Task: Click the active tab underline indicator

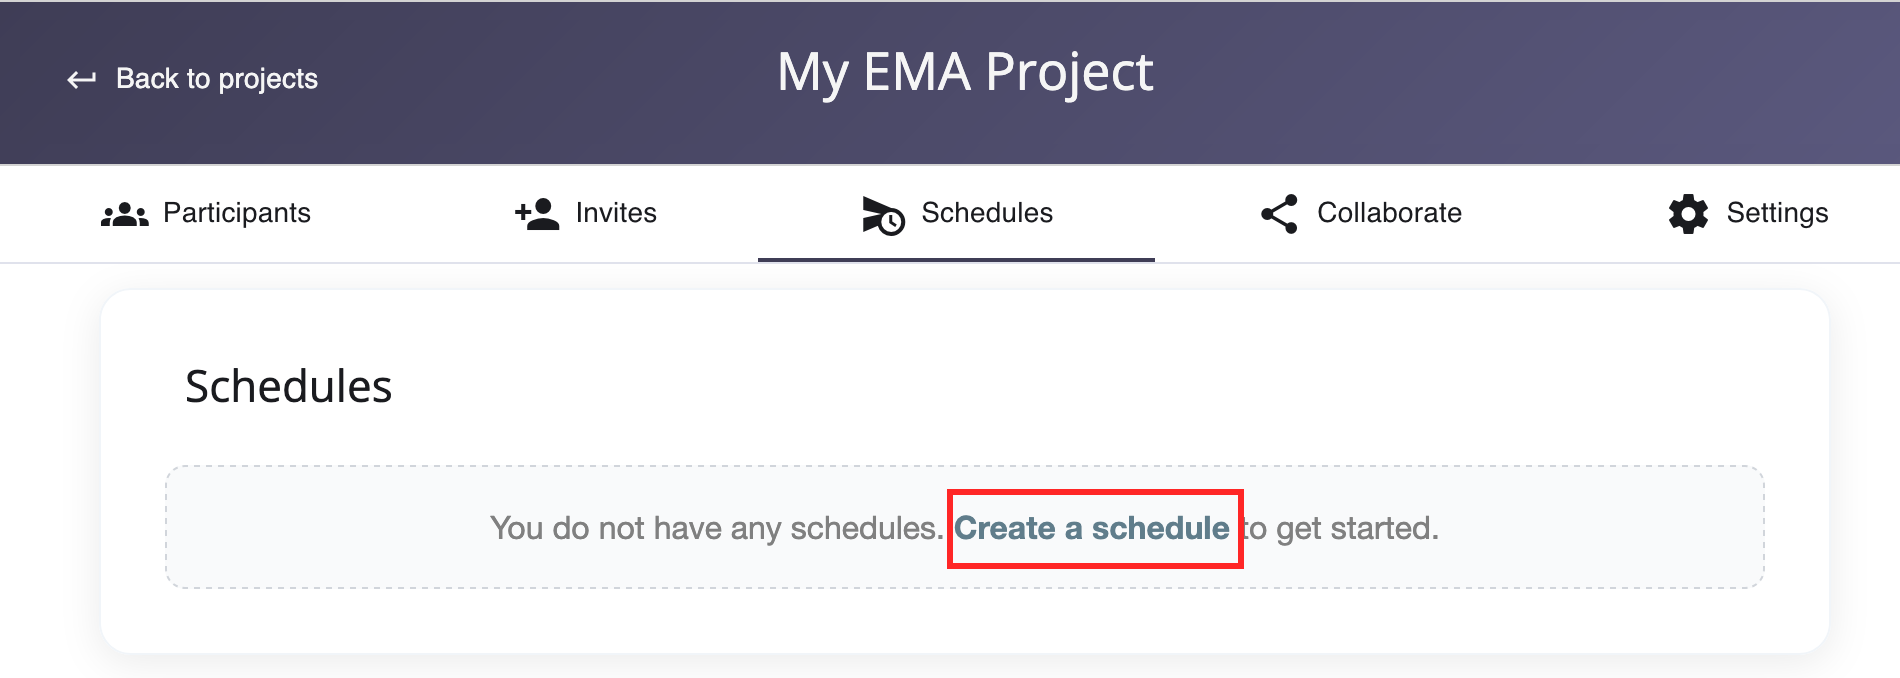Action: click(x=957, y=259)
